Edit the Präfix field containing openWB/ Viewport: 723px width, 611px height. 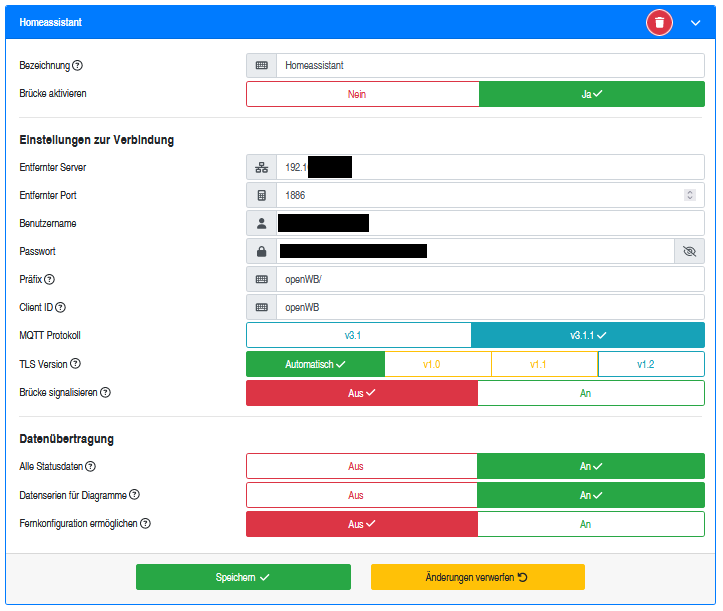[490, 279]
